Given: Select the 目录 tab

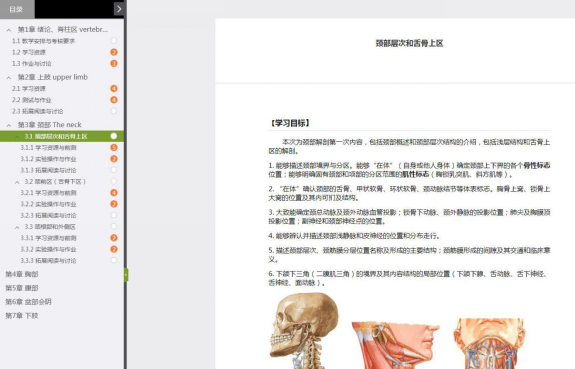Looking at the screenshot, I should coord(17,9).
